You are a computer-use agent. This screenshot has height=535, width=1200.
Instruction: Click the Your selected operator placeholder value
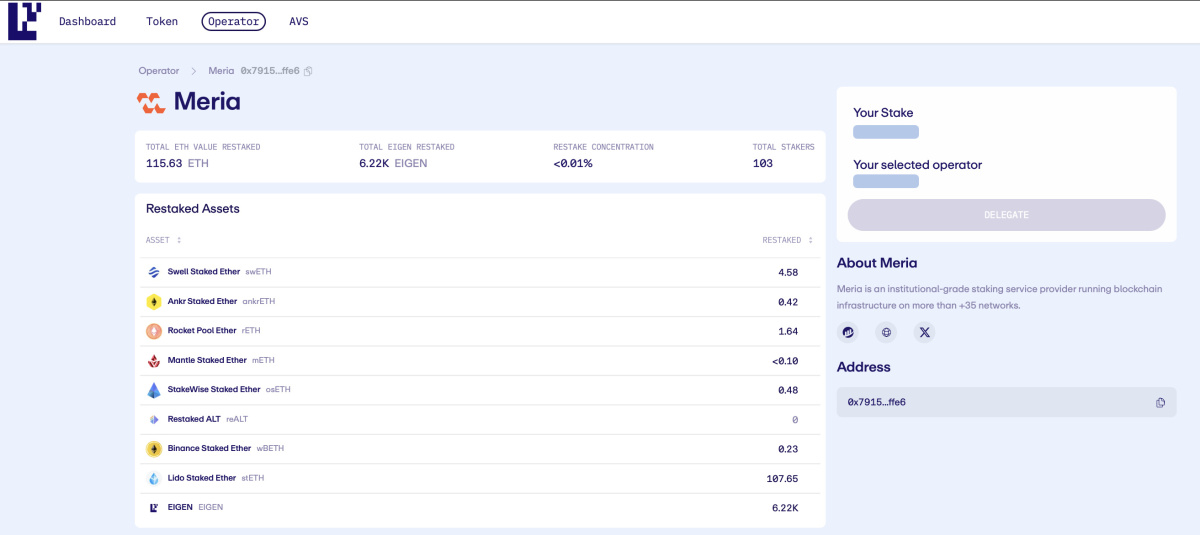click(x=886, y=181)
